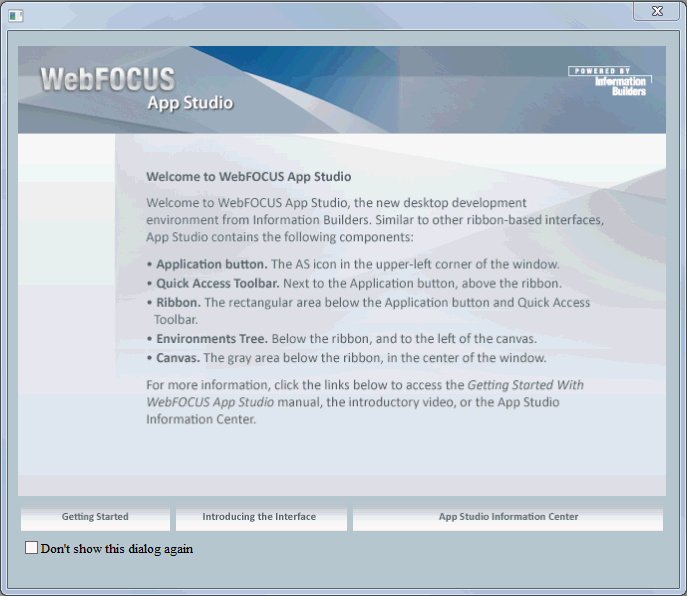Click the Information Builders logo

610,81
